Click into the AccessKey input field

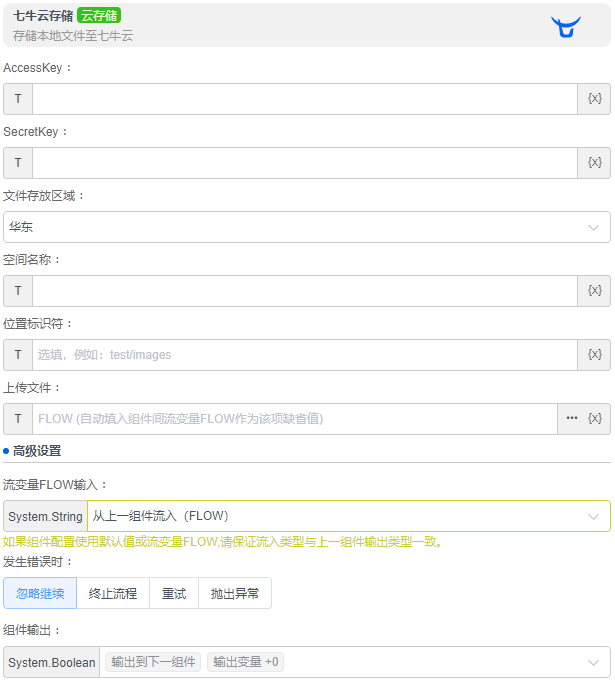click(x=305, y=99)
